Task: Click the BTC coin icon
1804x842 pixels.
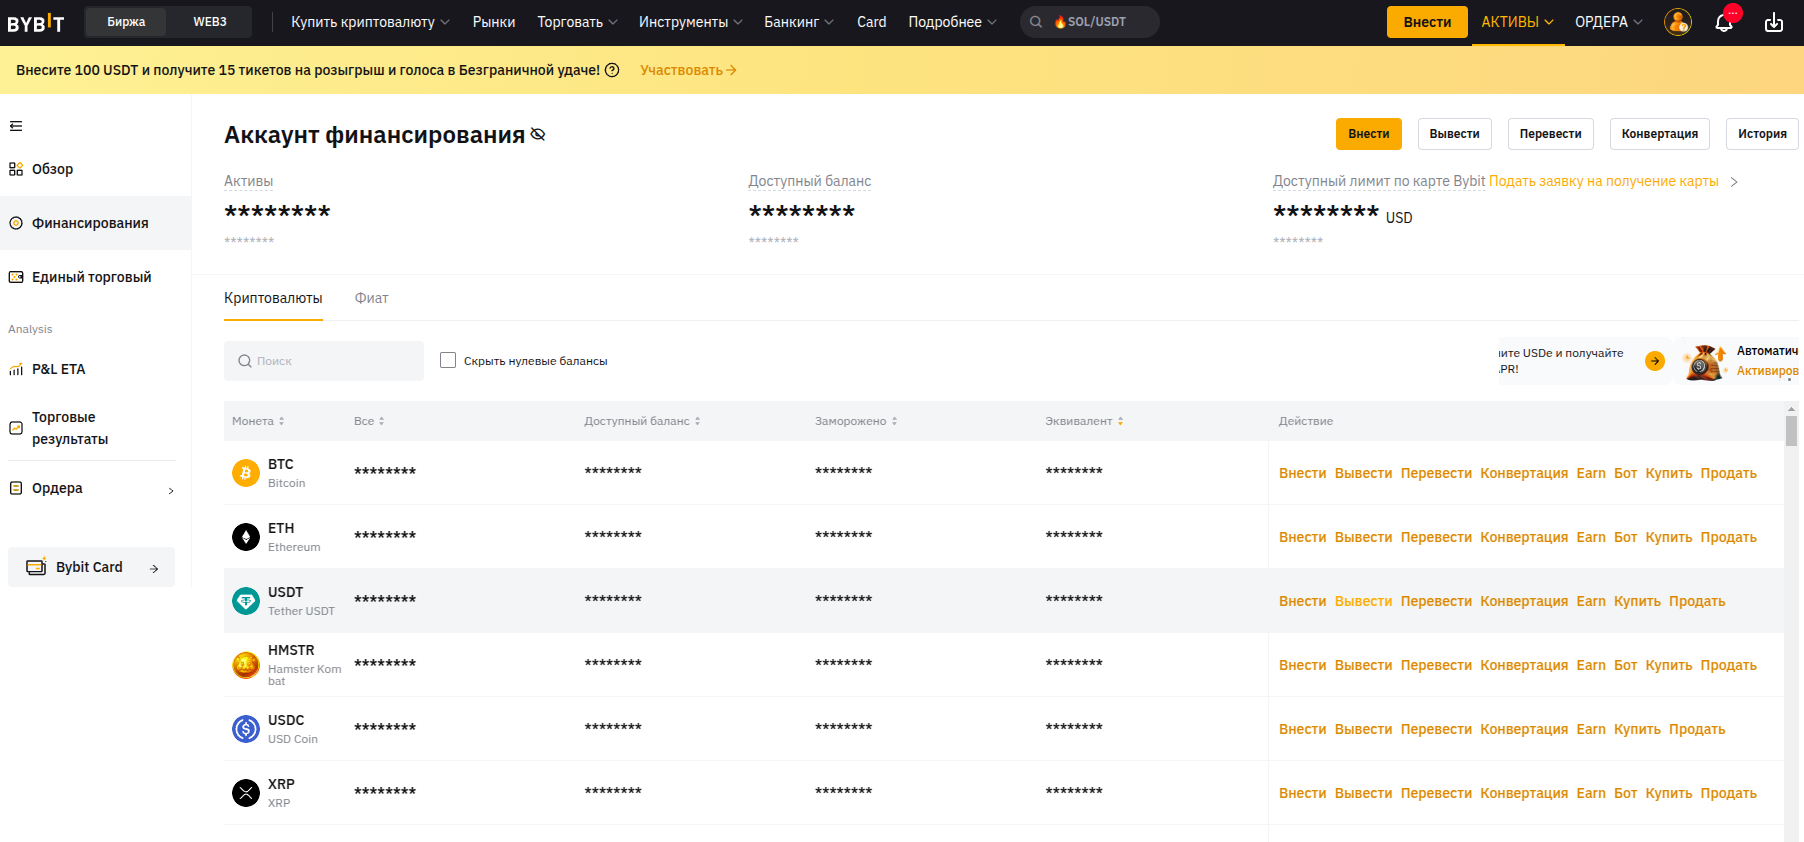Action: point(246,473)
